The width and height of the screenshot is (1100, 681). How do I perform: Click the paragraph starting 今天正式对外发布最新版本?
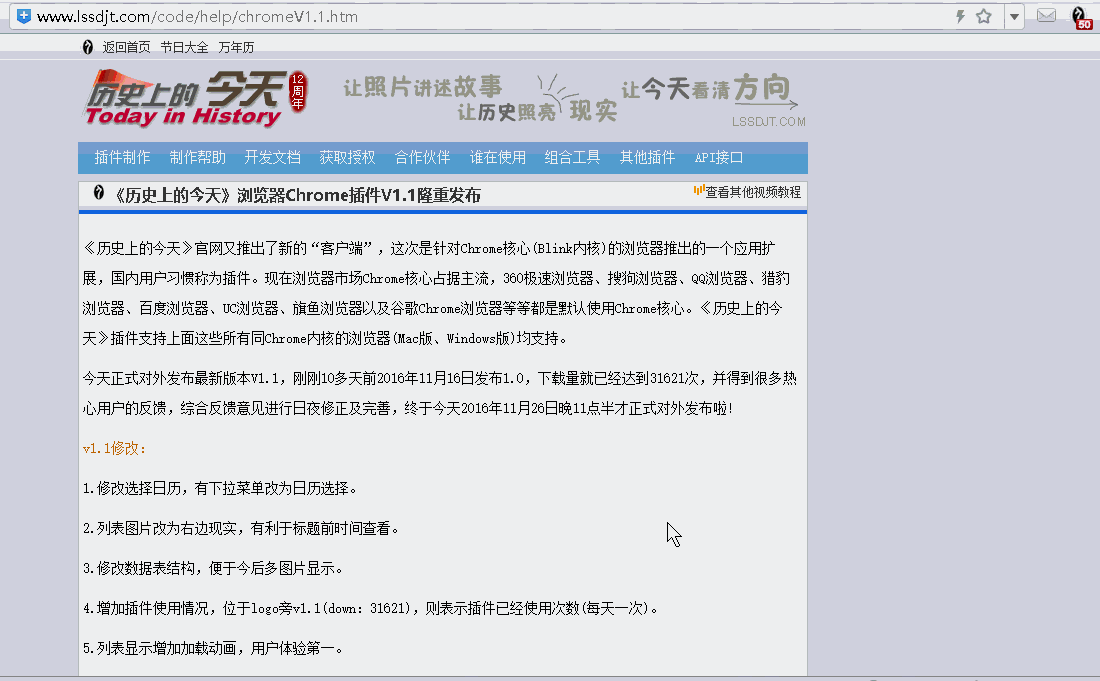coord(440,393)
